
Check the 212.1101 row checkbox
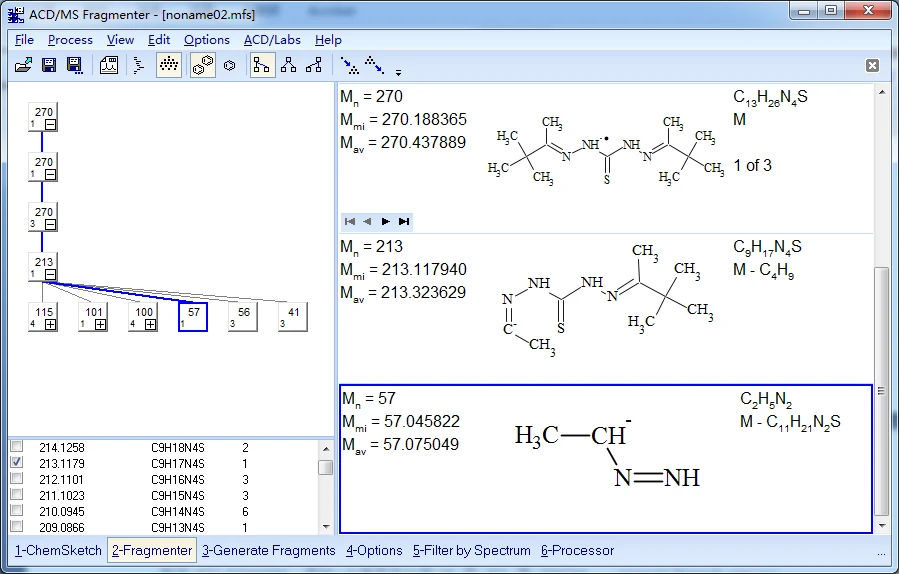click(x=17, y=478)
